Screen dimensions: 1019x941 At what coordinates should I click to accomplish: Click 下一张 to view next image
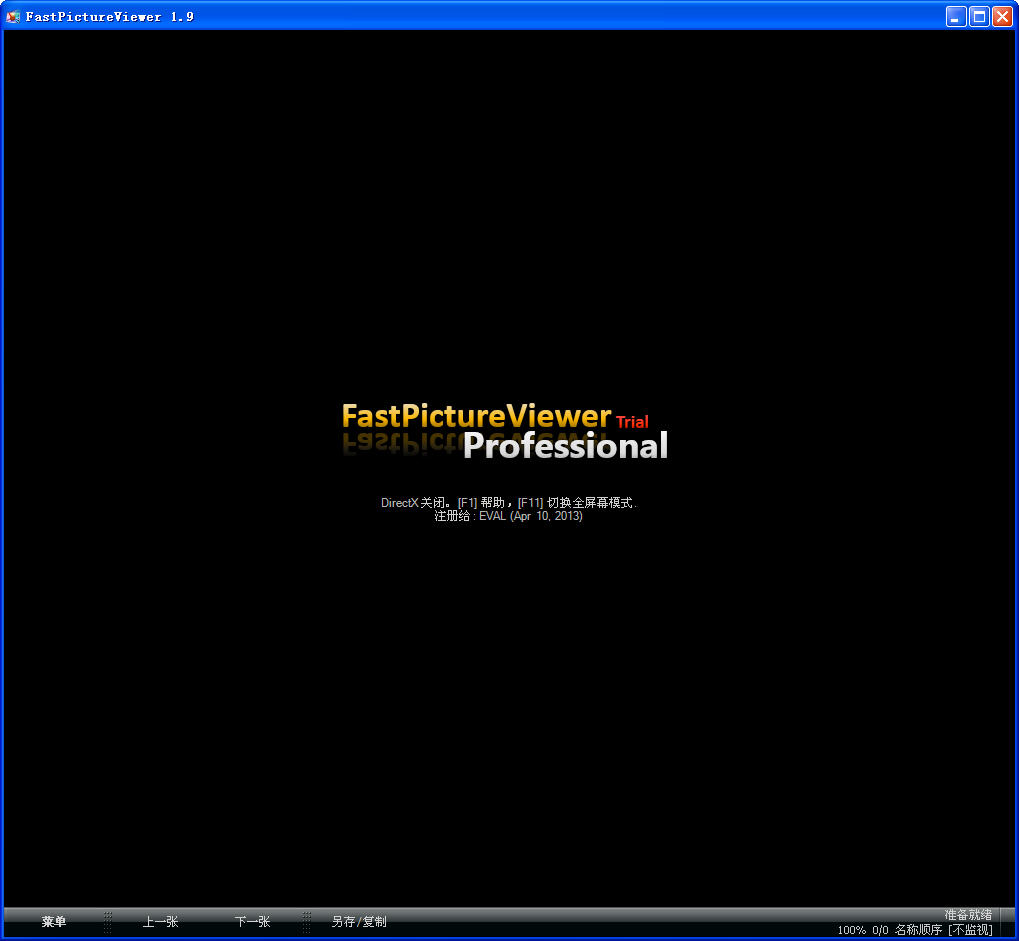[252, 922]
